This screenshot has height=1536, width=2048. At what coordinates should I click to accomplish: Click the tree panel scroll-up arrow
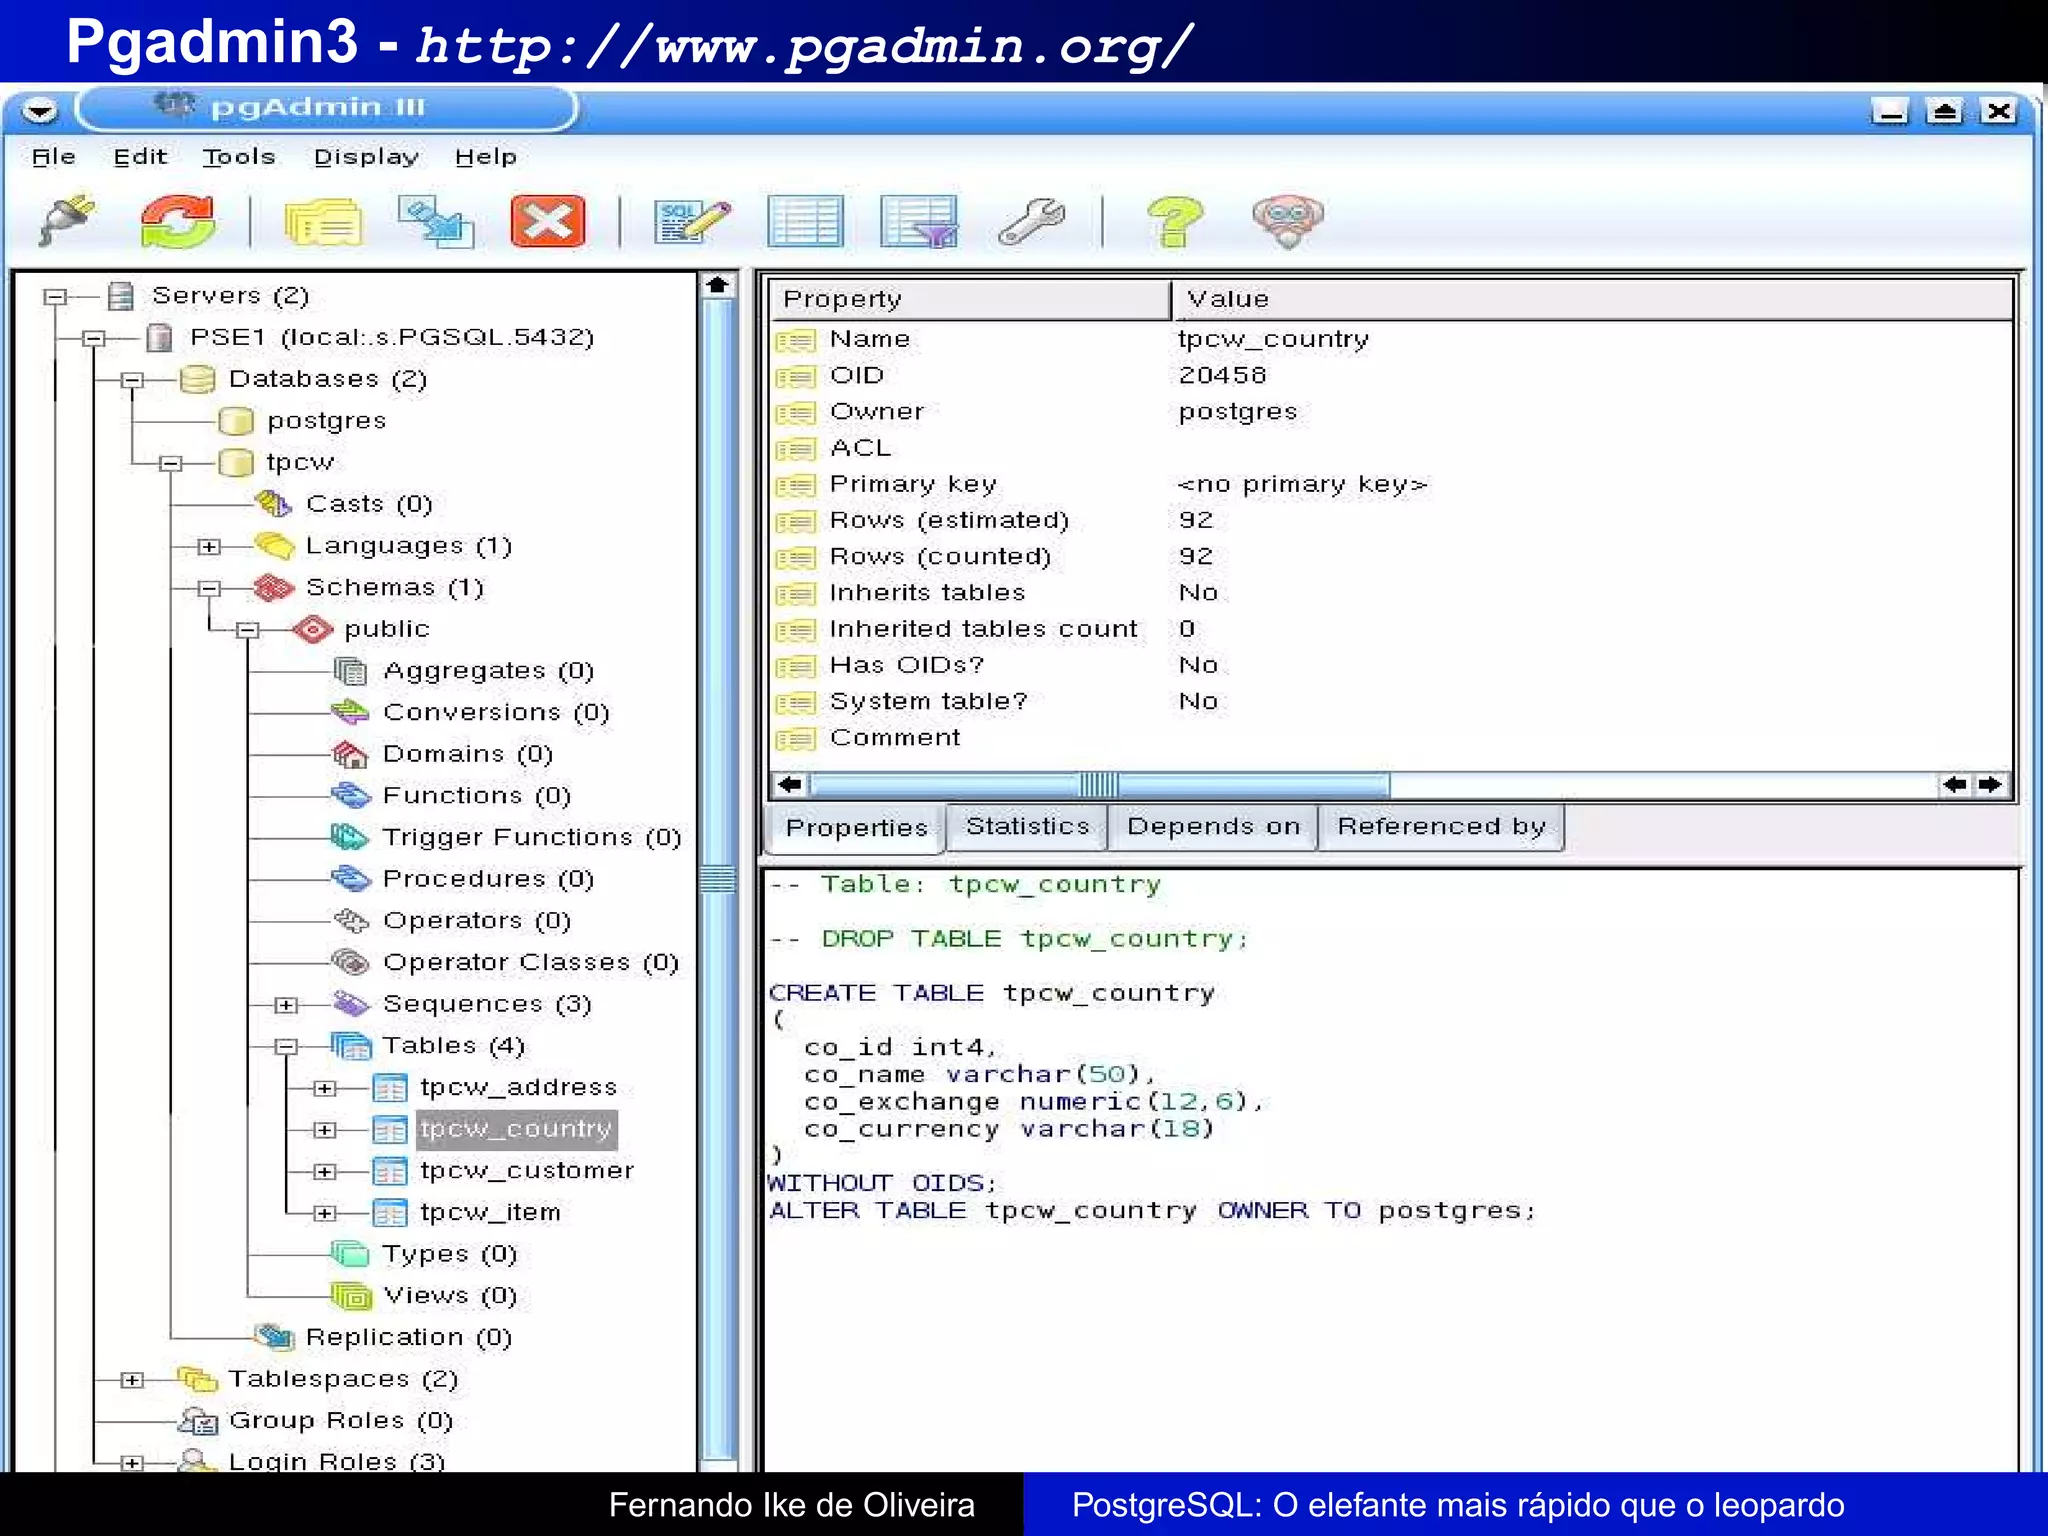click(x=718, y=286)
